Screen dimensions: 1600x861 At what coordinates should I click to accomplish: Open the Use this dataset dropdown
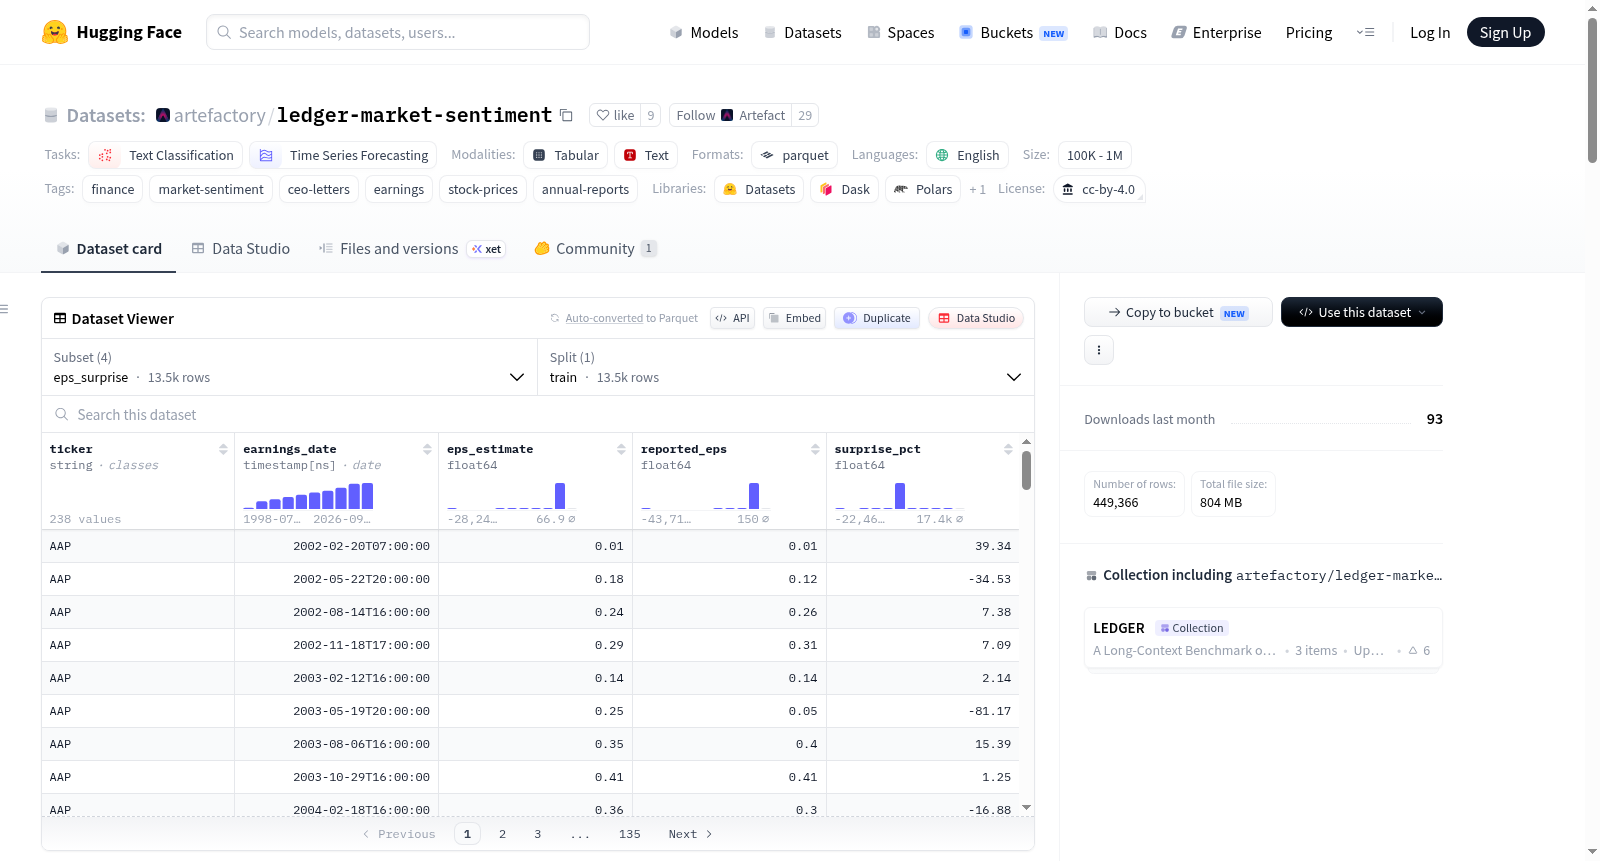[1362, 312]
